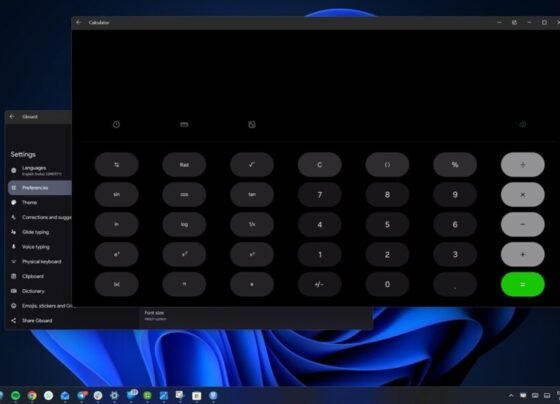Image resolution: width=560 pixels, height=404 pixels.
Task: Click the minus − operator button
Action: coord(522,225)
